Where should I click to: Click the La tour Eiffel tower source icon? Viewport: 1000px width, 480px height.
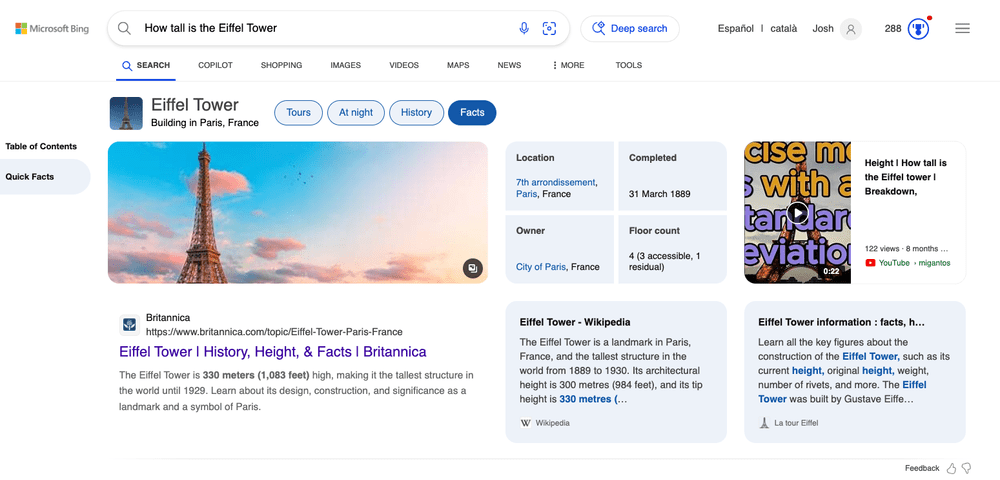pos(764,423)
